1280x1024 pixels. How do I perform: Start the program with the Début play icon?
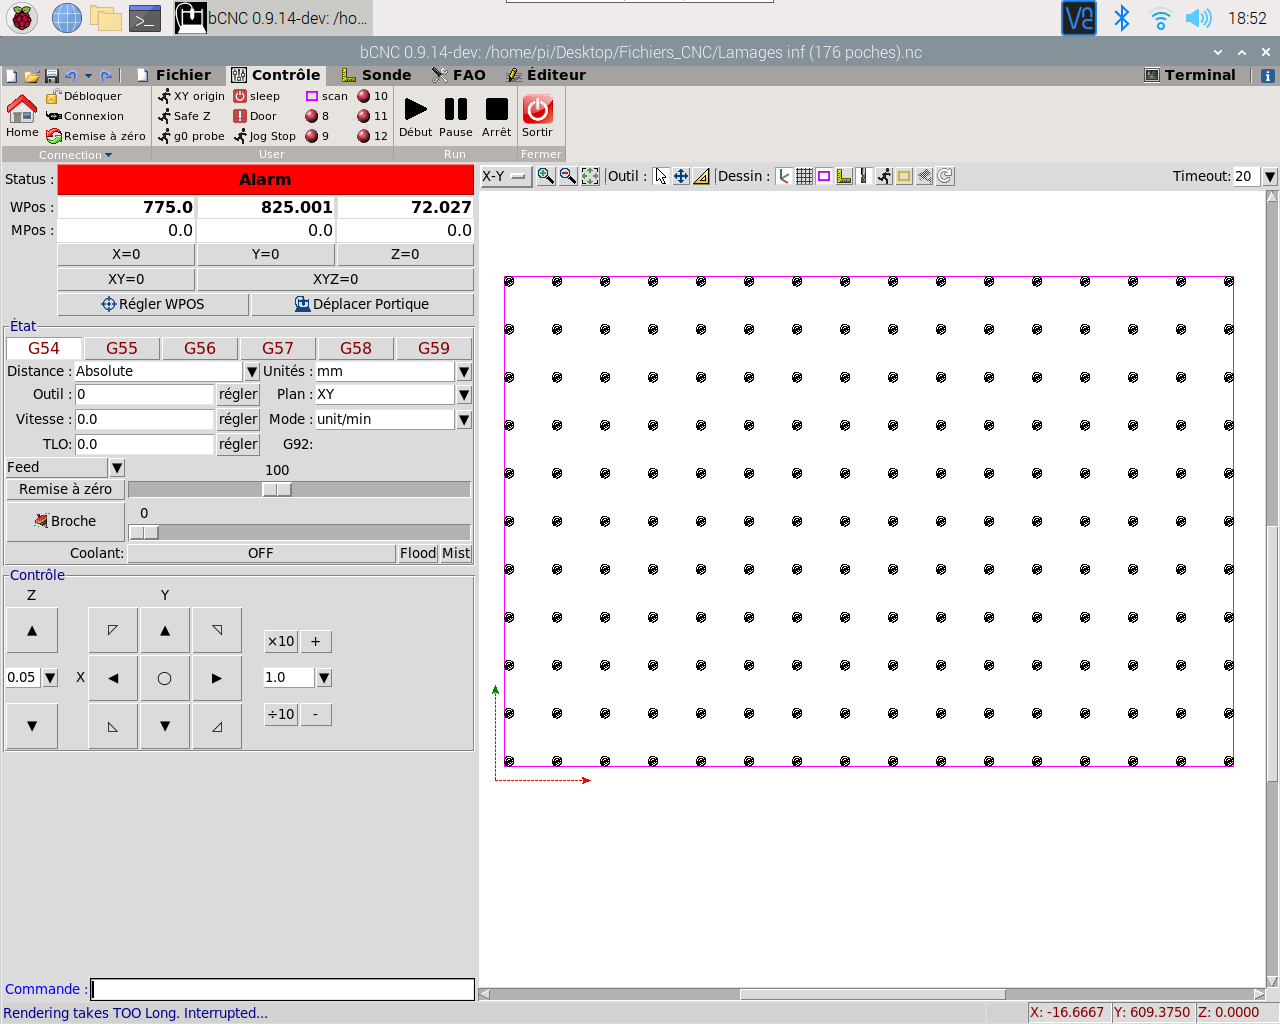tap(415, 109)
